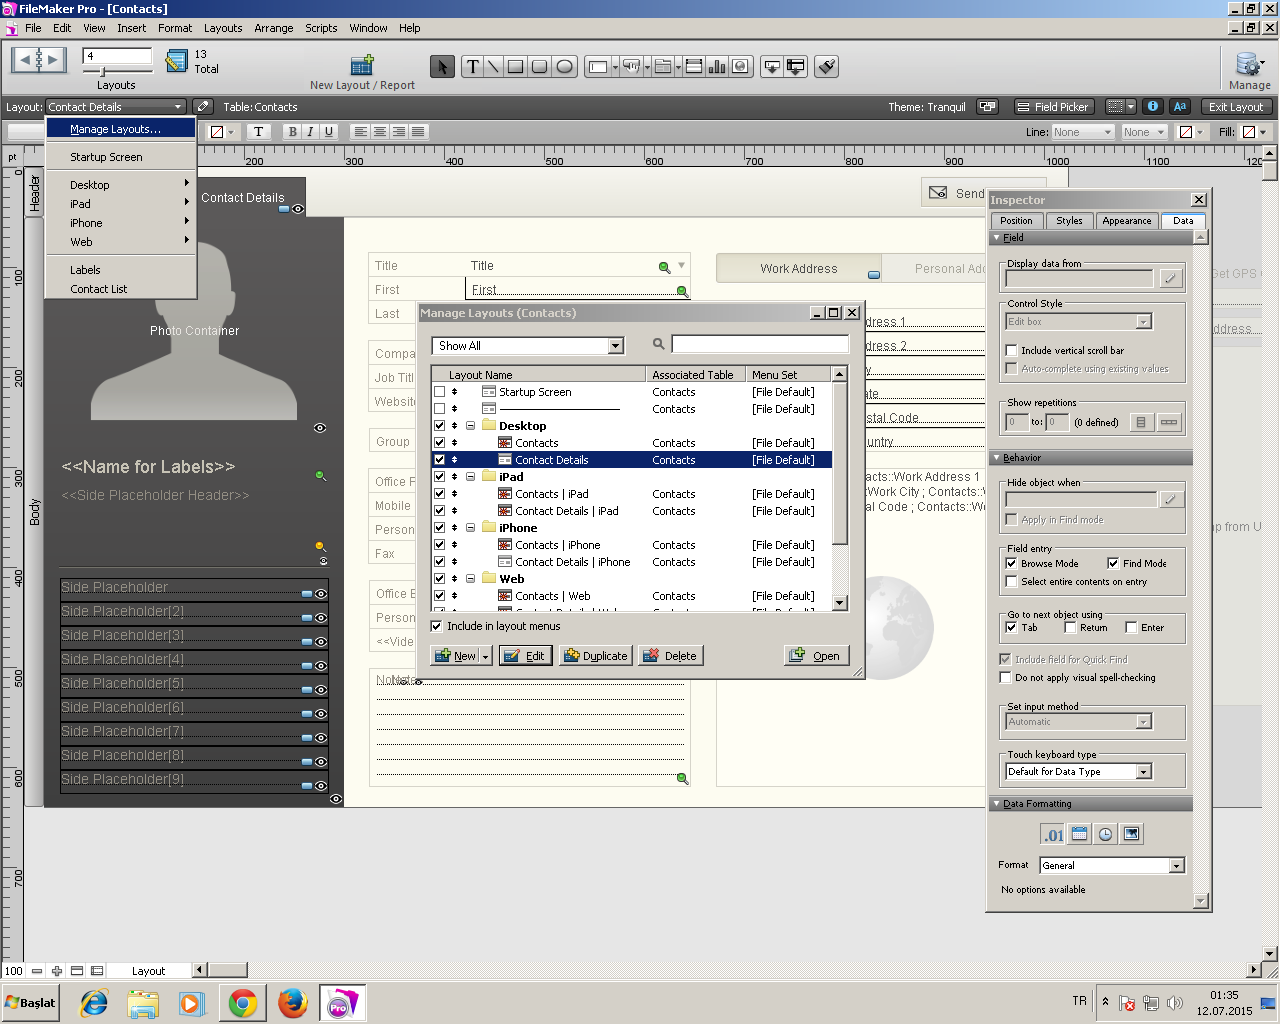
Task: Select the Line drawing tool
Action: [x=494, y=67]
